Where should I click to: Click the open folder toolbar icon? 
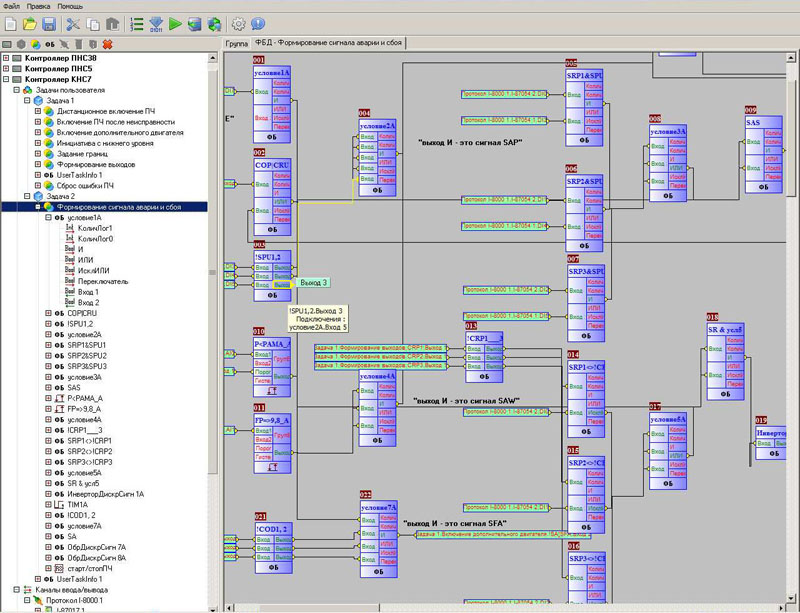[x=30, y=24]
